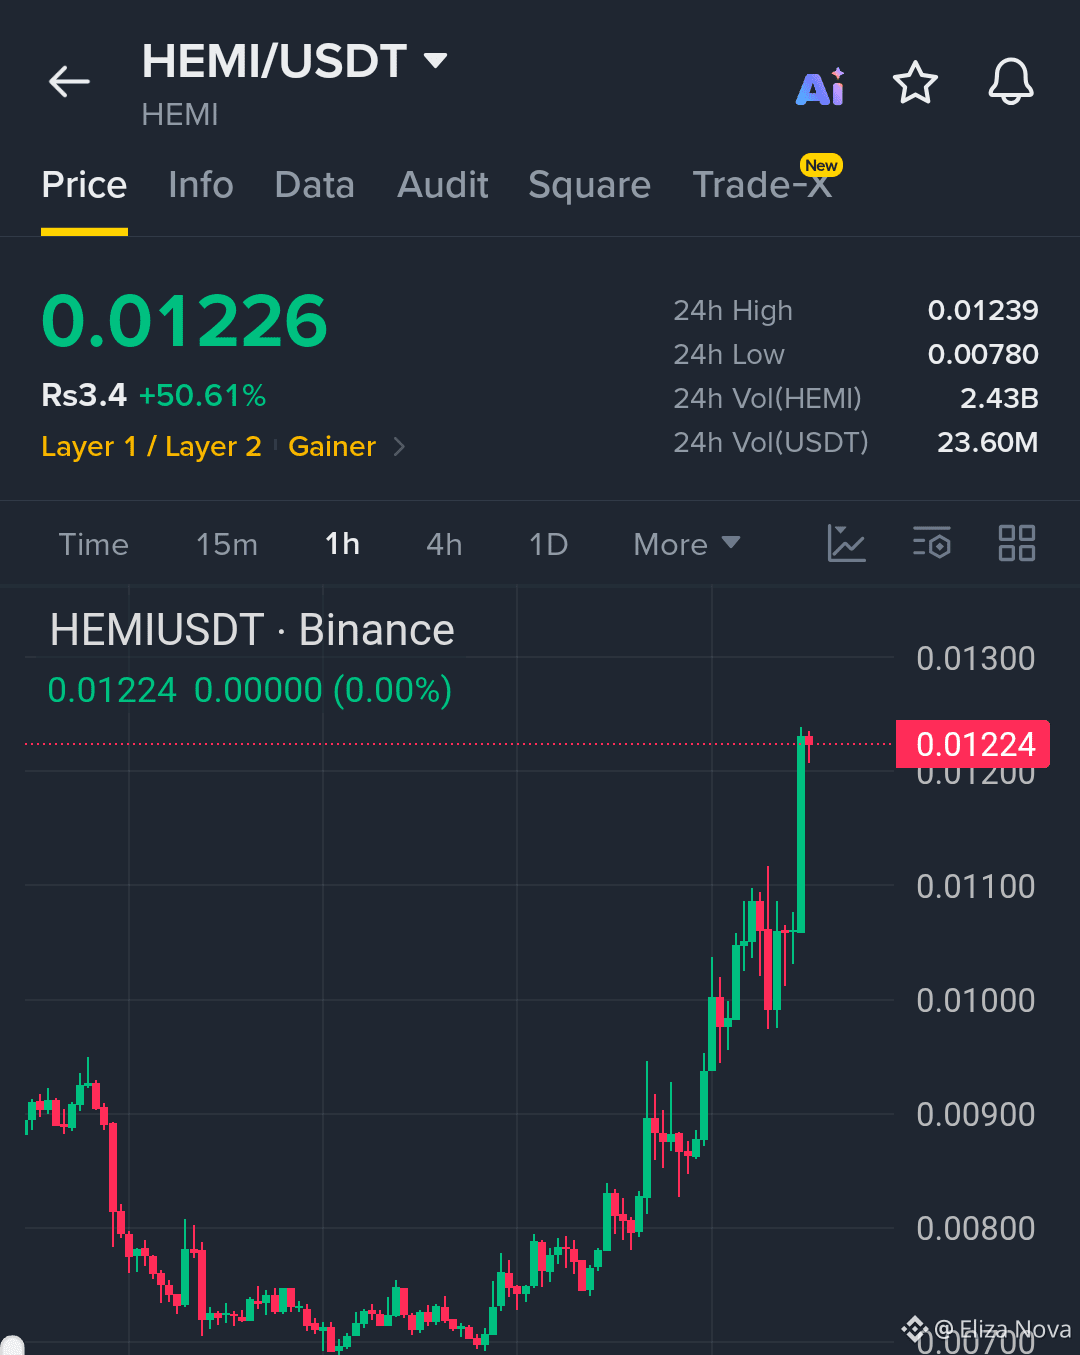Viewport: 1080px width, 1355px height.
Task: Tap the 24h Vol(USDT) value 23.60M
Action: pos(988,442)
